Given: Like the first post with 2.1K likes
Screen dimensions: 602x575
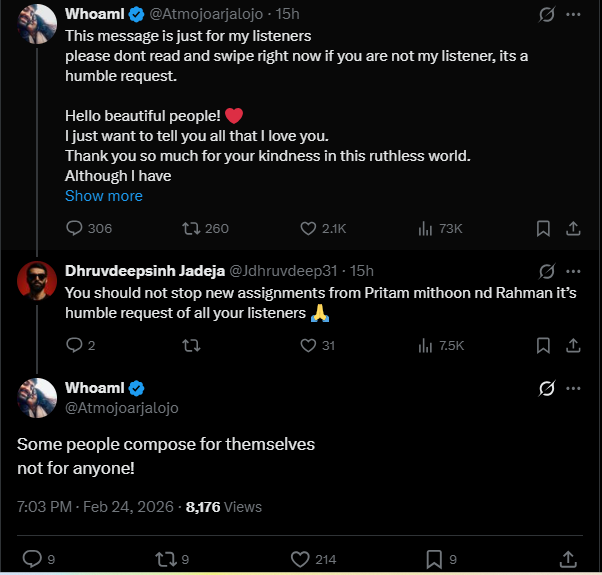Looking at the screenshot, I should pos(308,228).
